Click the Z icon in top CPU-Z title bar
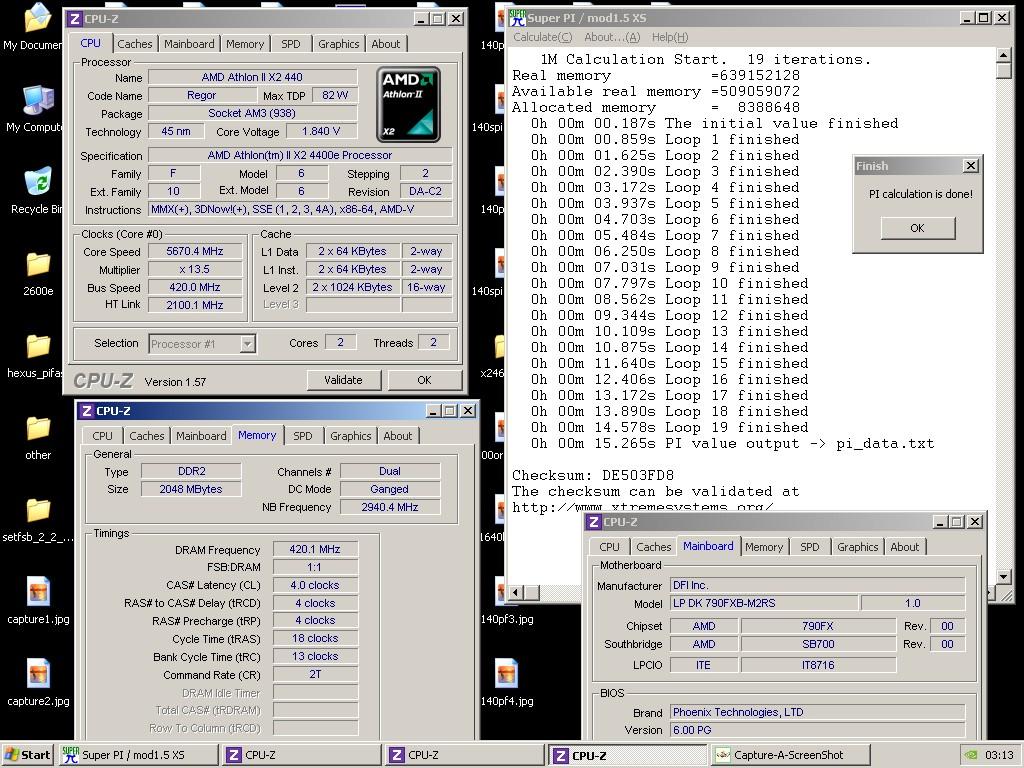 74,19
